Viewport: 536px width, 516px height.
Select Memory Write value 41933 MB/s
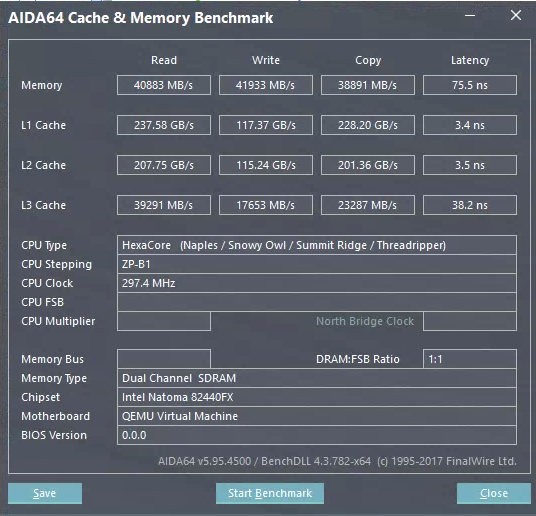click(266, 85)
